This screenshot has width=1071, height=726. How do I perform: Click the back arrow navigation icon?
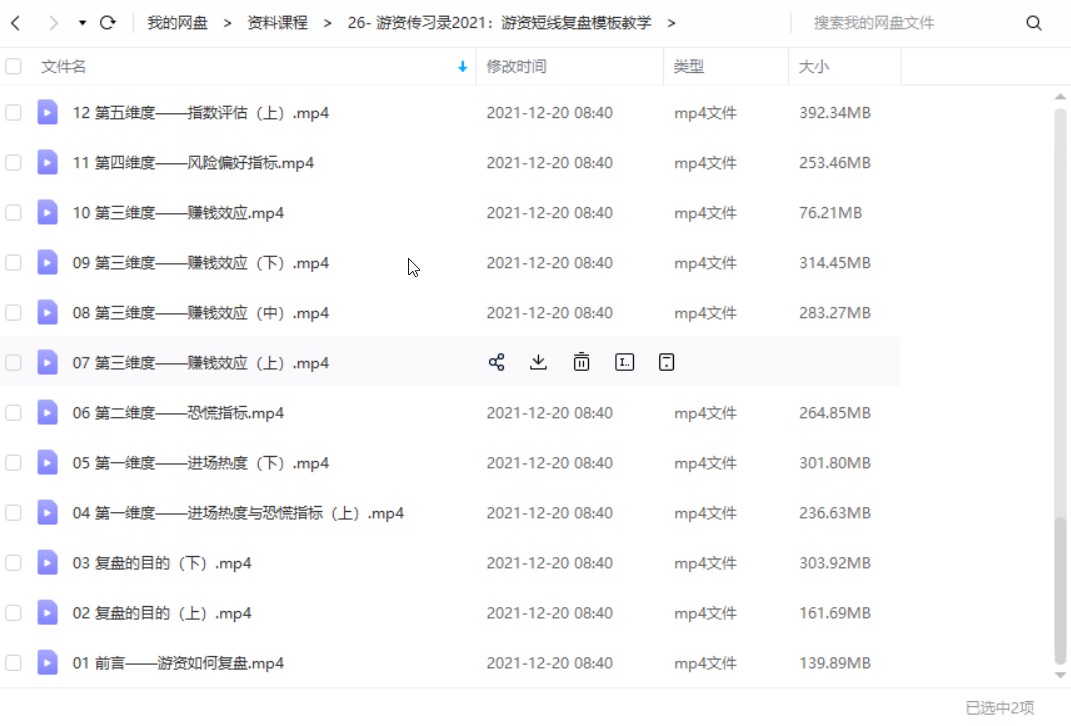pyautogui.click(x=16, y=21)
